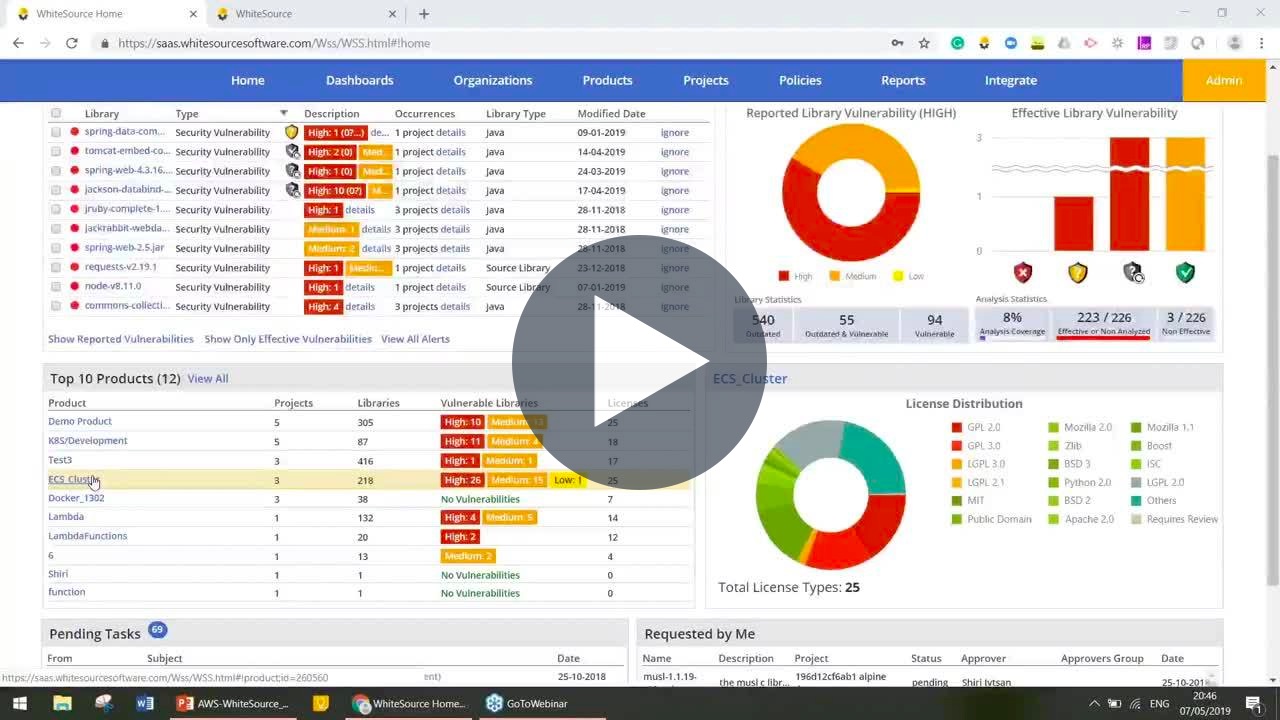Image resolution: width=1280 pixels, height=720 pixels.
Task: Click ignore on the spring-data-com row
Action: [675, 132]
